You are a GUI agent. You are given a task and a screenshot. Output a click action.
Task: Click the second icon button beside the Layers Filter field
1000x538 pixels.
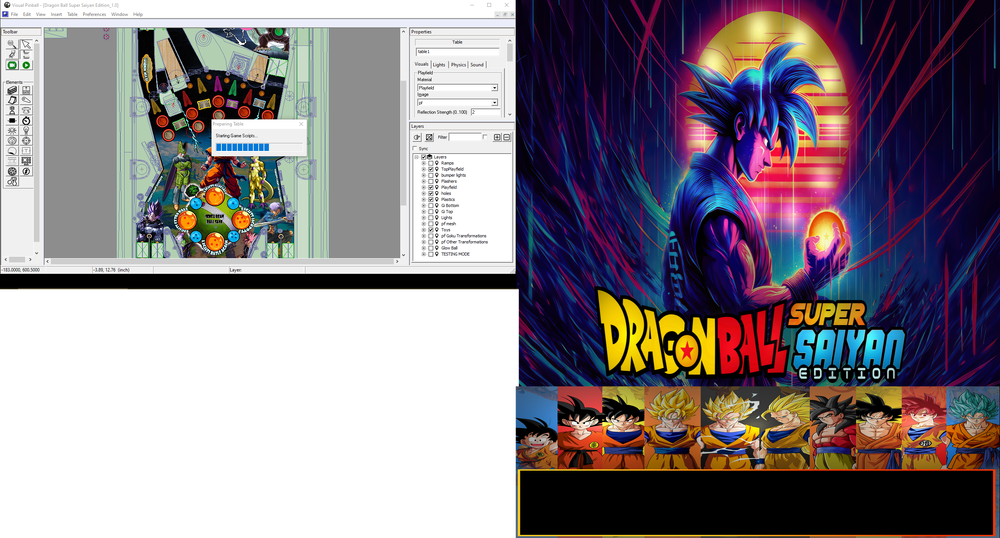click(429, 137)
